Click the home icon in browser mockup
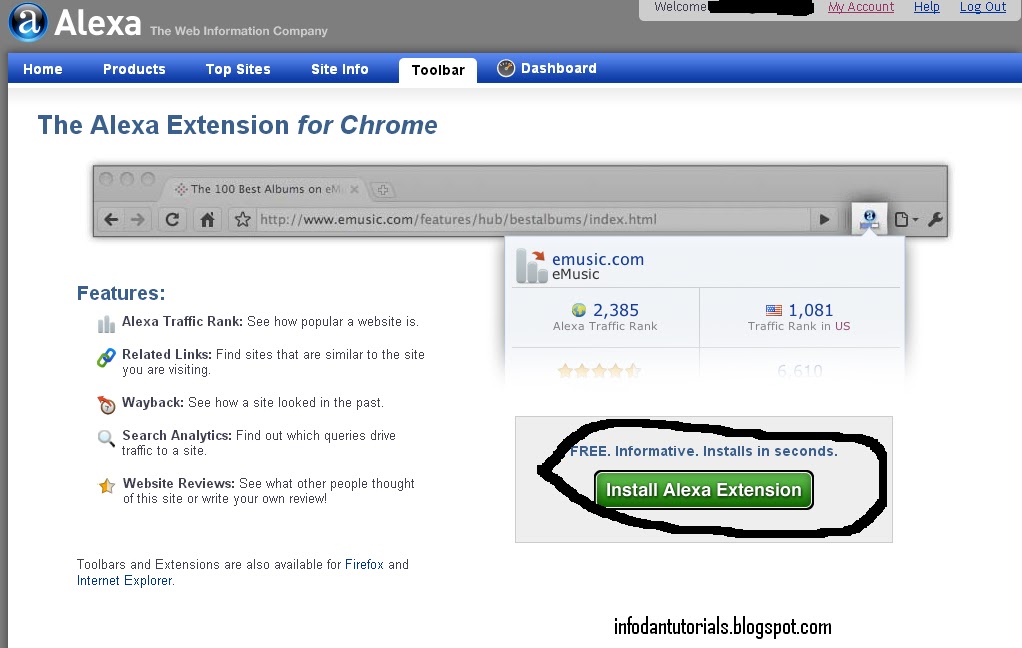 [207, 220]
